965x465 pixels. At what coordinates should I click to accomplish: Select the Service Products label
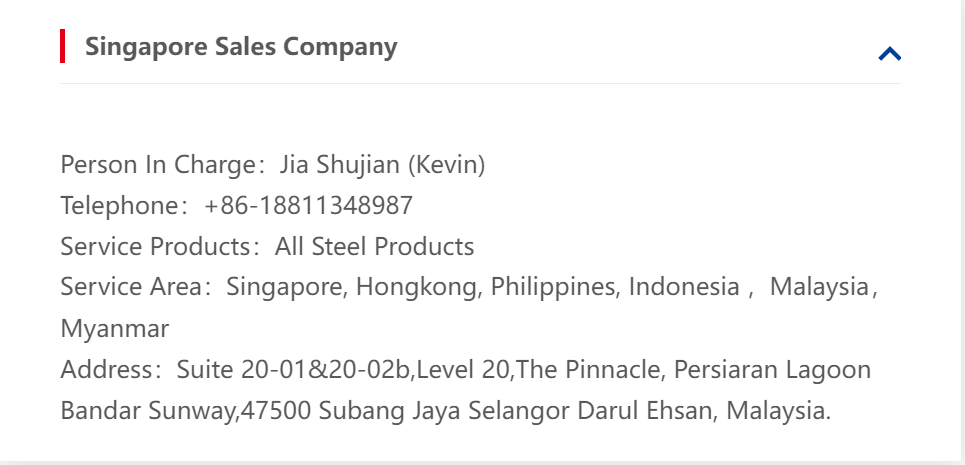click(x=154, y=246)
